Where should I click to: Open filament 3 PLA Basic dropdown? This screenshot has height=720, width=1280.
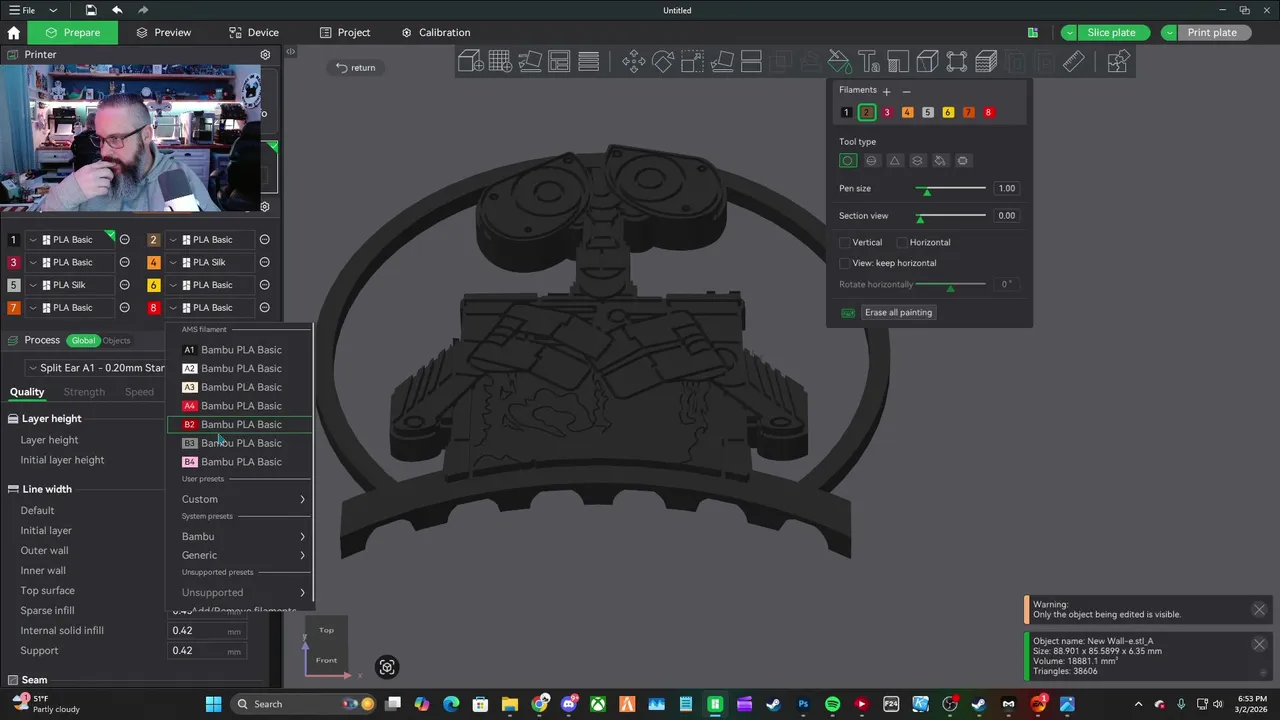pyautogui.click(x=70, y=262)
